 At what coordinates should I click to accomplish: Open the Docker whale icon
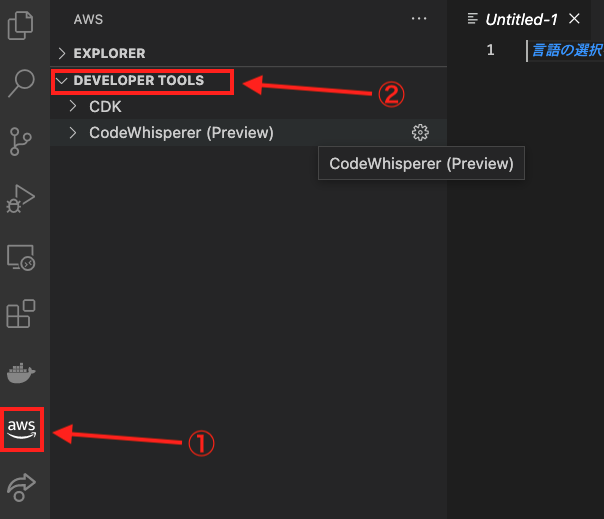[x=21, y=373]
